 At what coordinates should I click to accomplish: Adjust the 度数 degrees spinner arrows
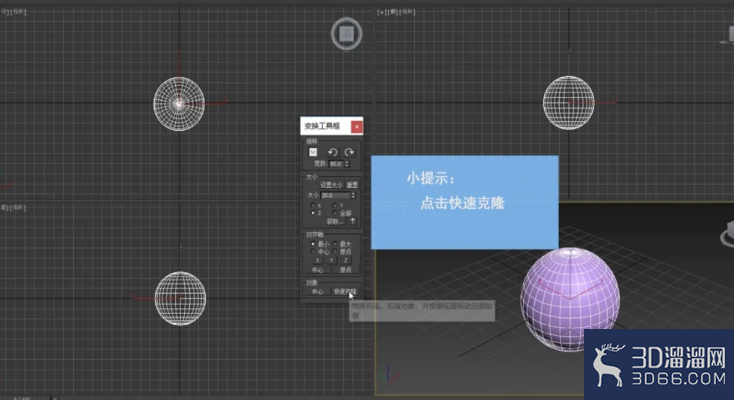(x=347, y=164)
